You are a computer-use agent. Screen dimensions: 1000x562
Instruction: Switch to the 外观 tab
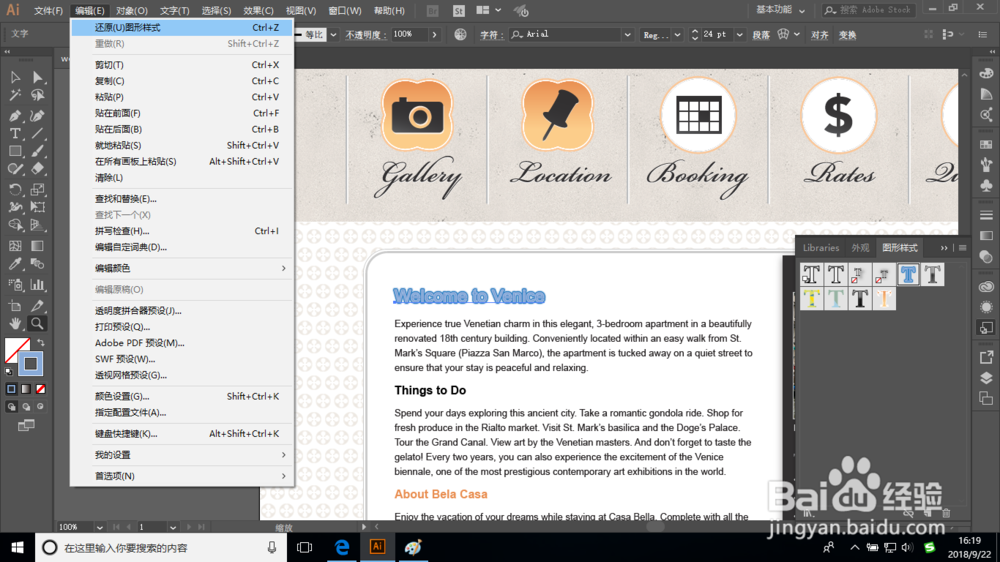point(860,248)
